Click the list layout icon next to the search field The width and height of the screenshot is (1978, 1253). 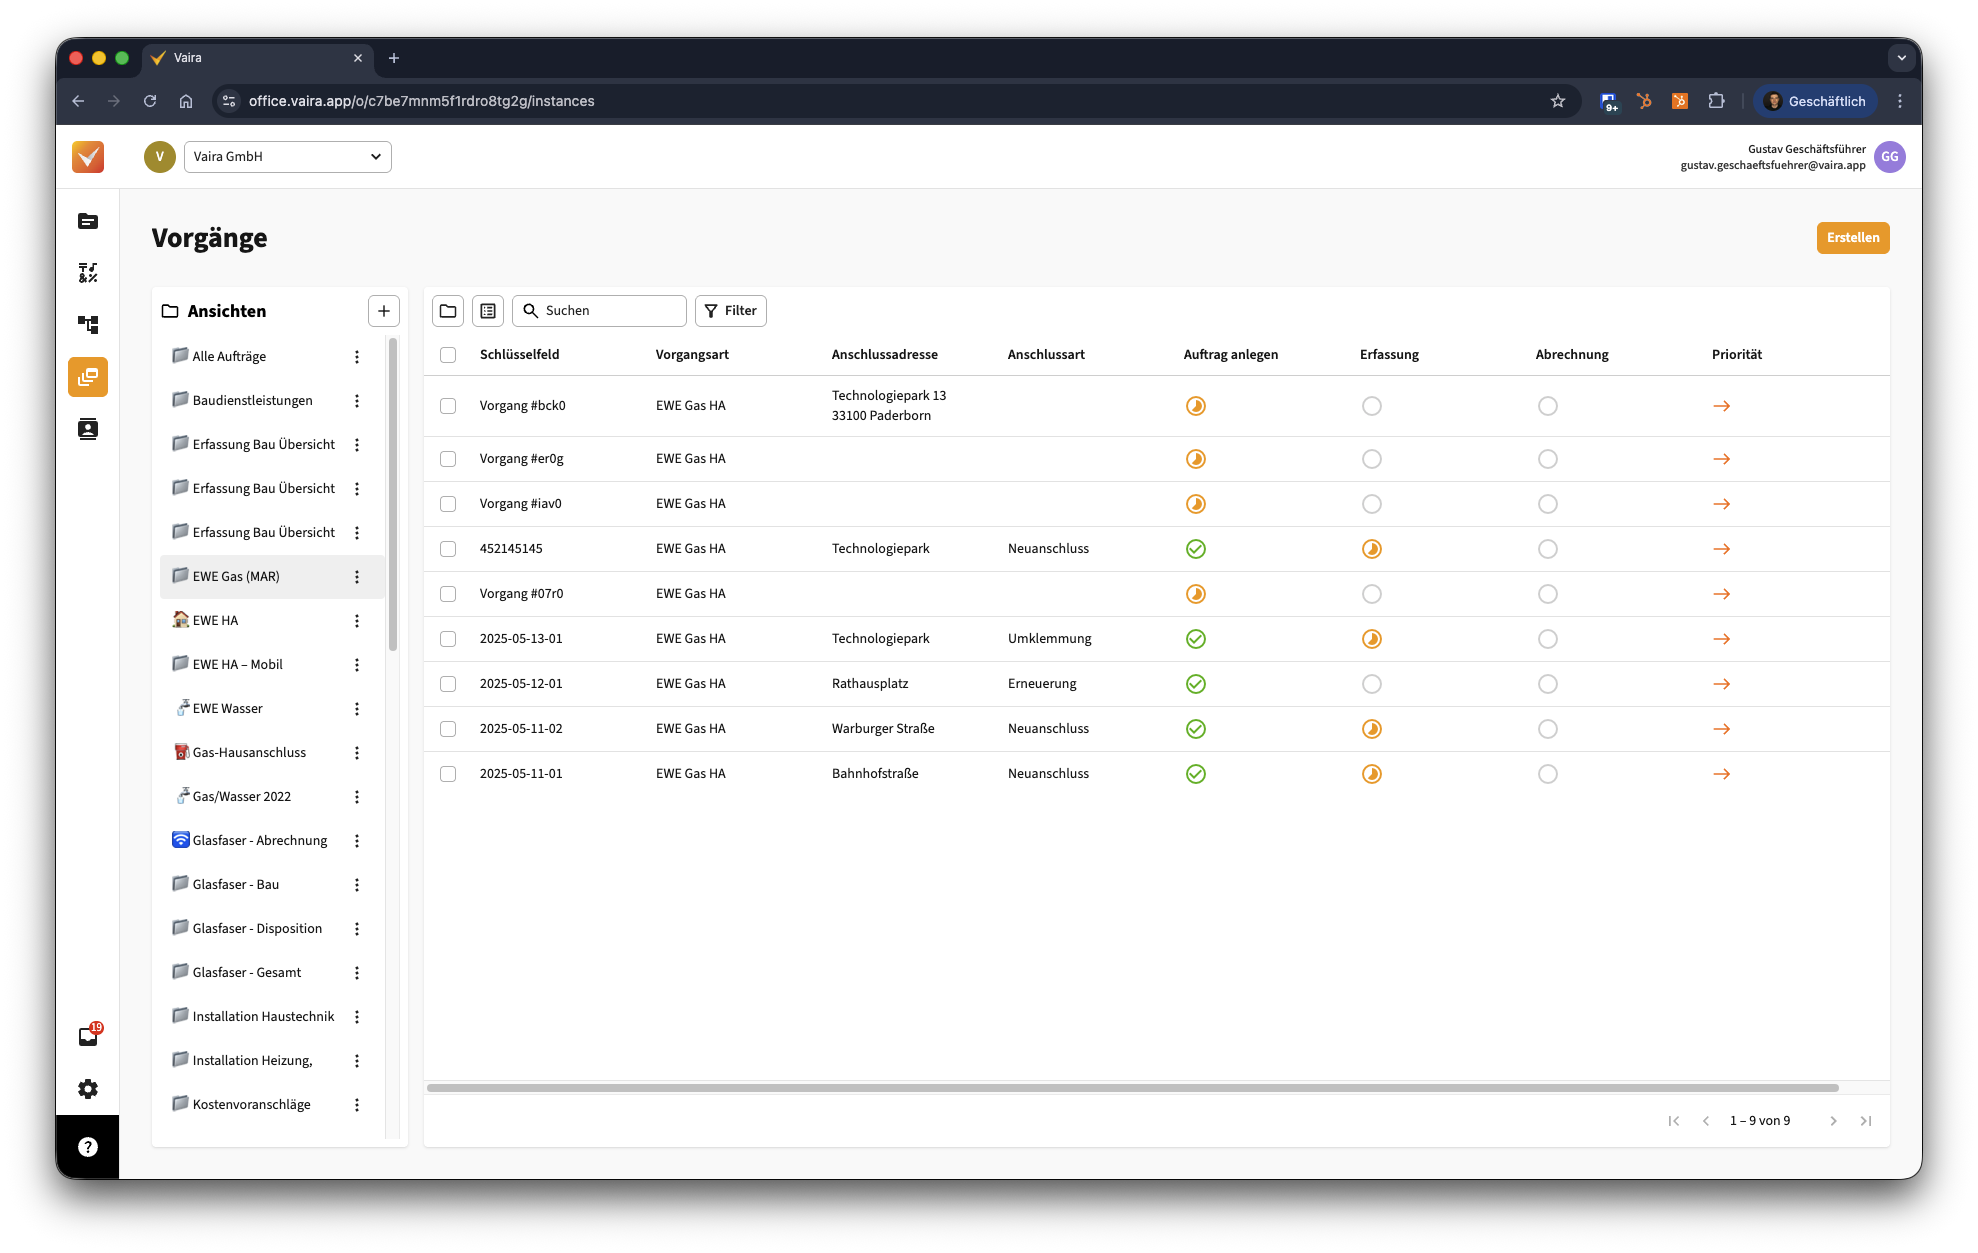pyautogui.click(x=488, y=311)
